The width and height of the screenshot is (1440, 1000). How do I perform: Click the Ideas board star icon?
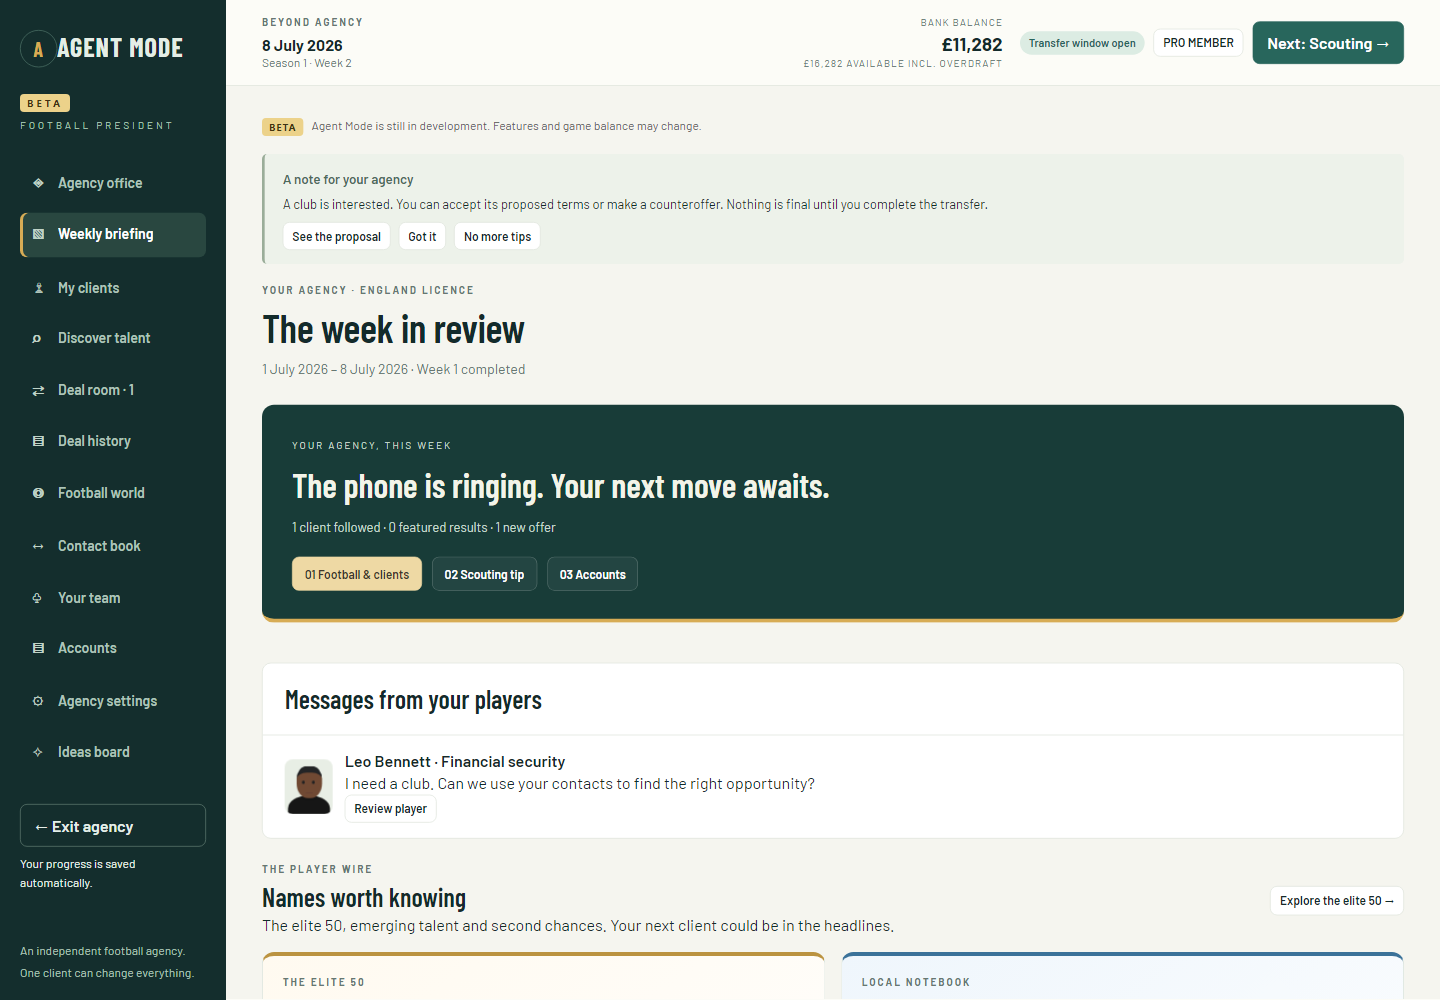(x=38, y=752)
